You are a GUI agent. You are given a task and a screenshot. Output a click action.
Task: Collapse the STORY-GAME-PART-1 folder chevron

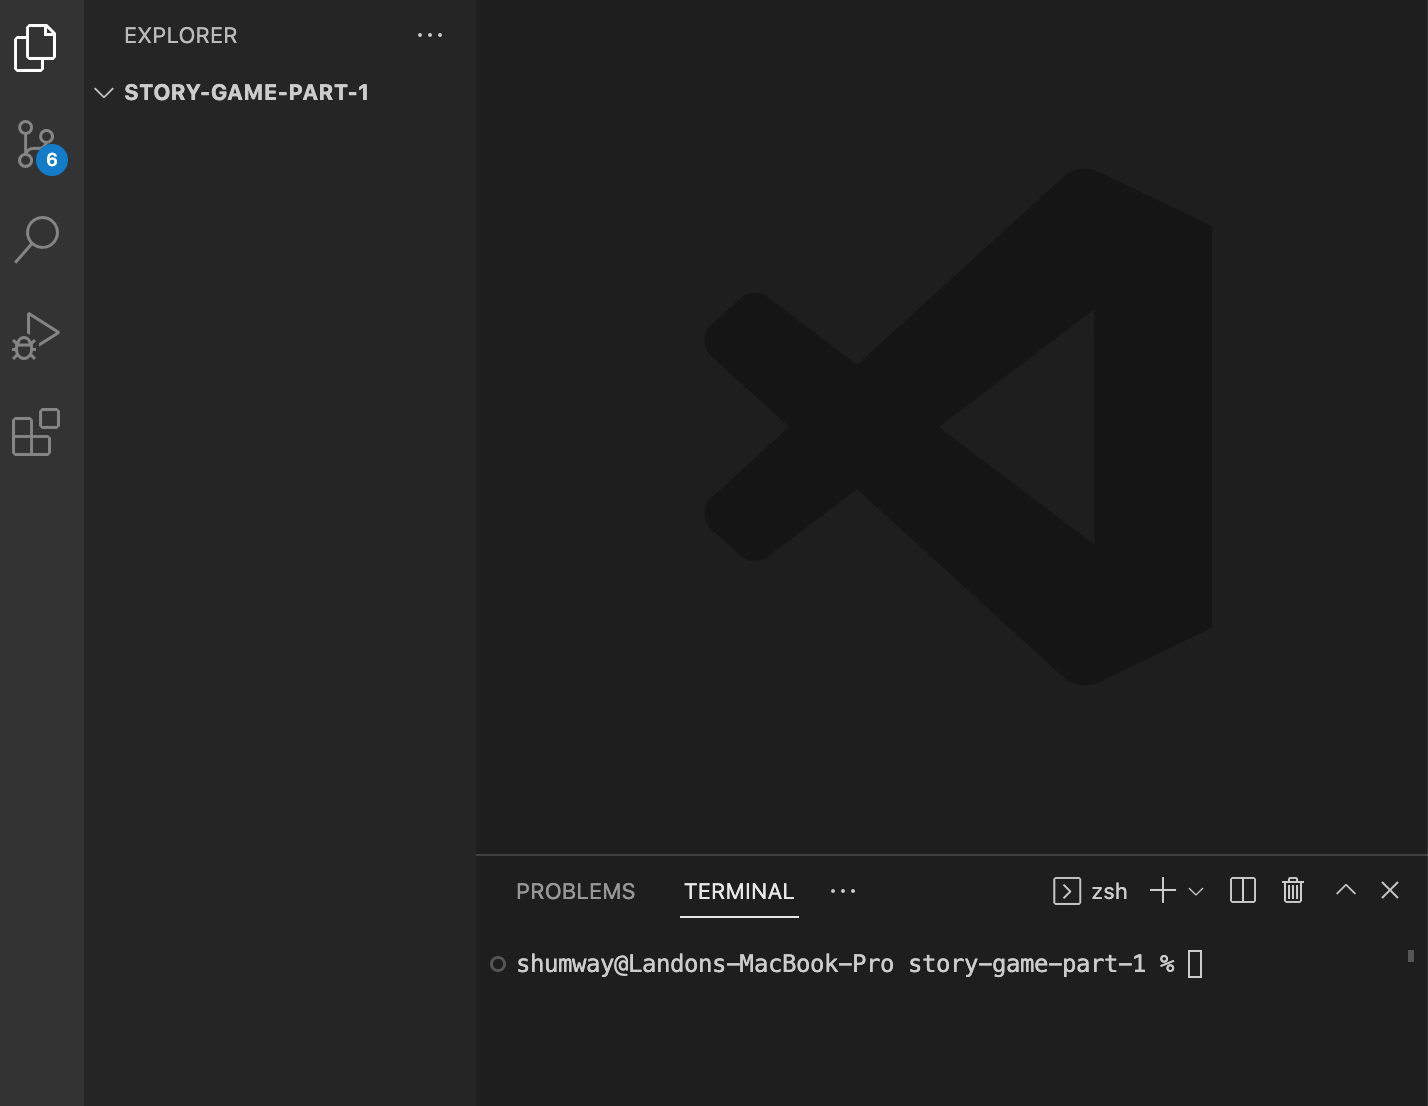click(103, 92)
